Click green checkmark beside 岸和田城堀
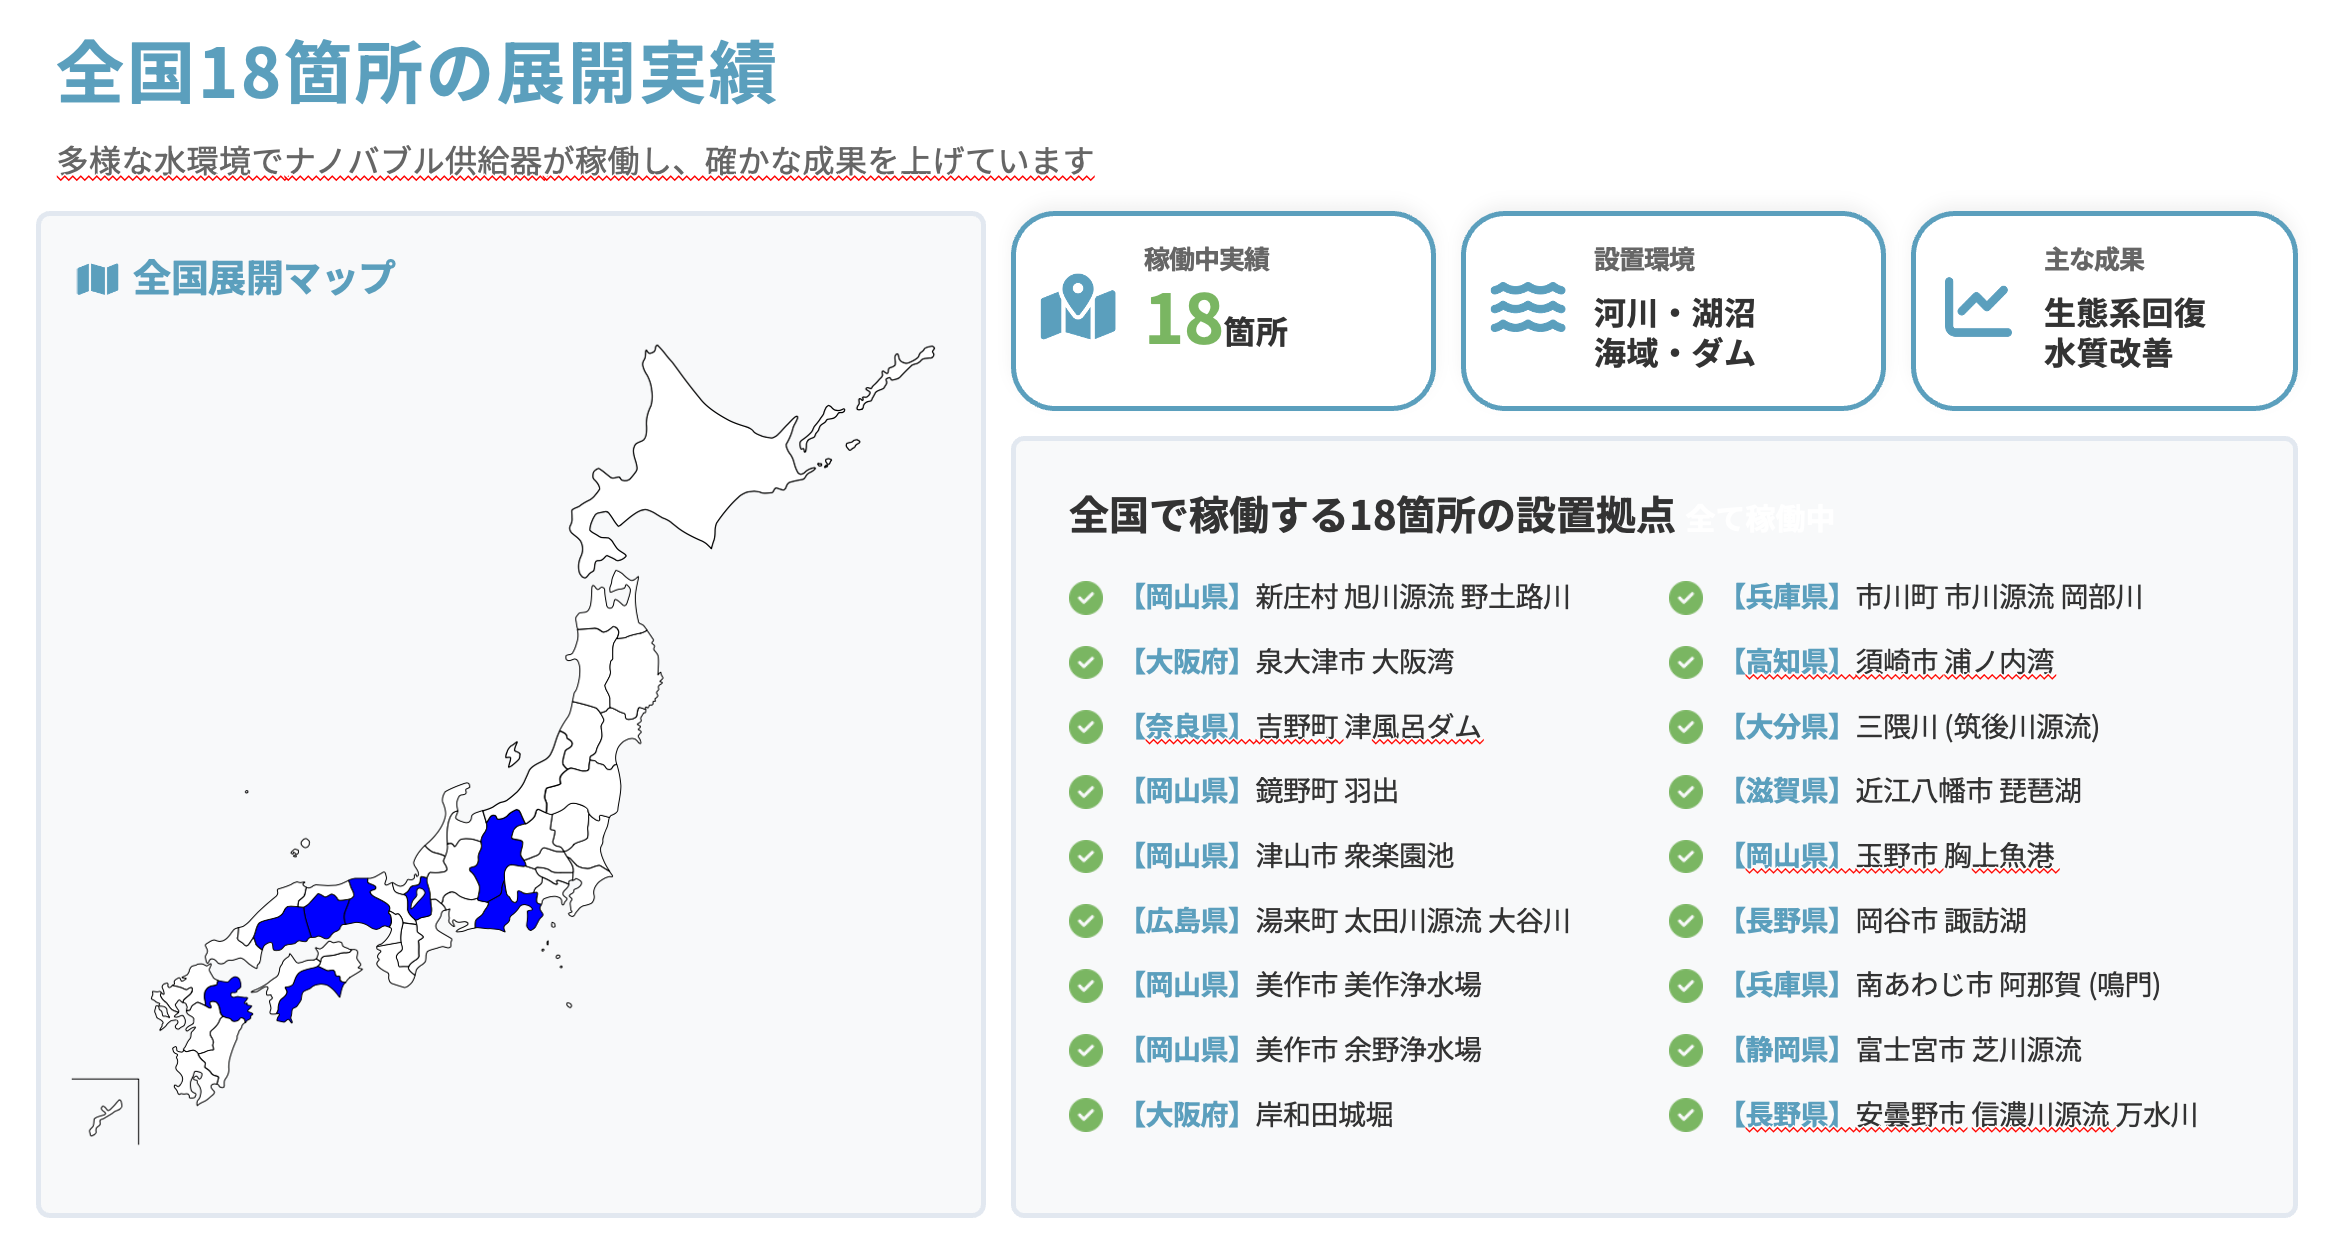 (x=1085, y=1115)
